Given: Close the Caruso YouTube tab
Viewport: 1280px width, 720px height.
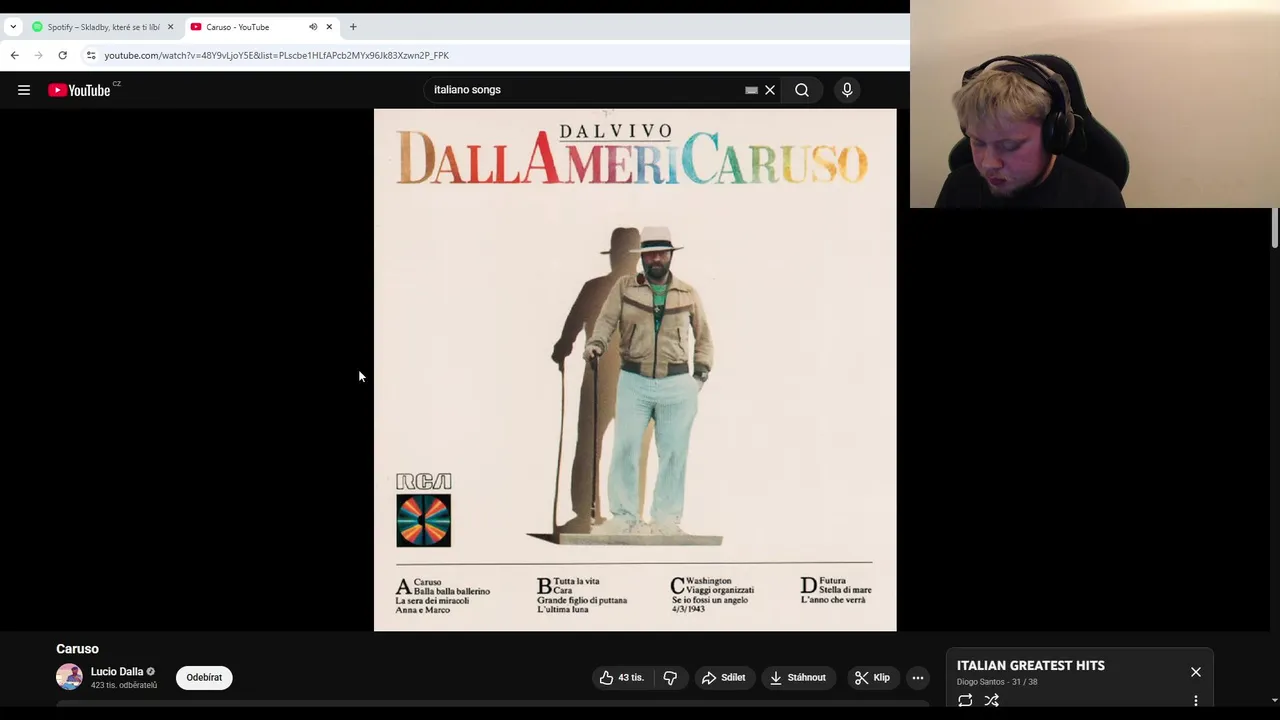Looking at the screenshot, I should coord(329,27).
